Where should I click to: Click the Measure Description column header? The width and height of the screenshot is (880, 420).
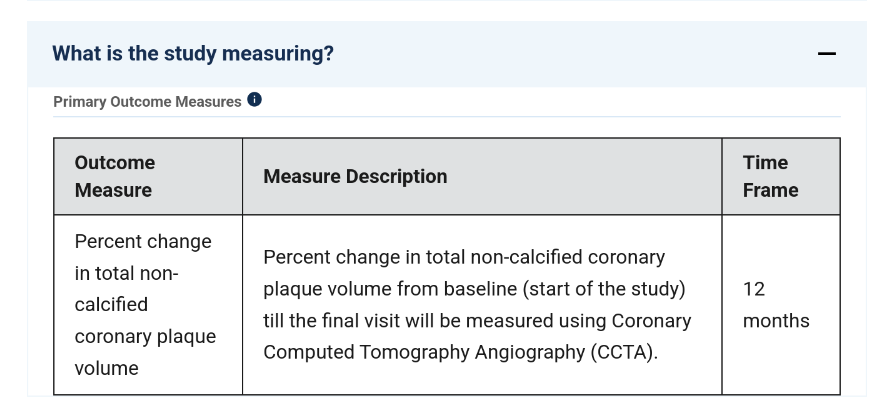pos(355,176)
